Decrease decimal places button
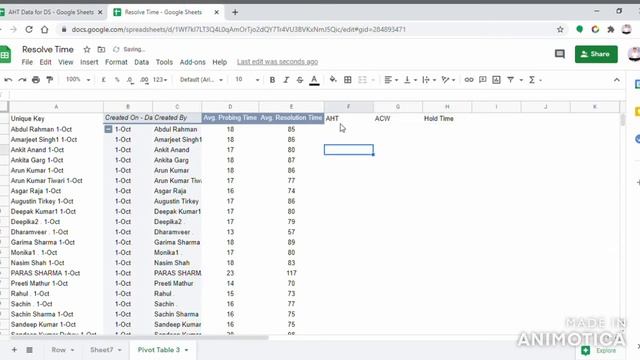The image size is (640, 360). tap(130, 80)
